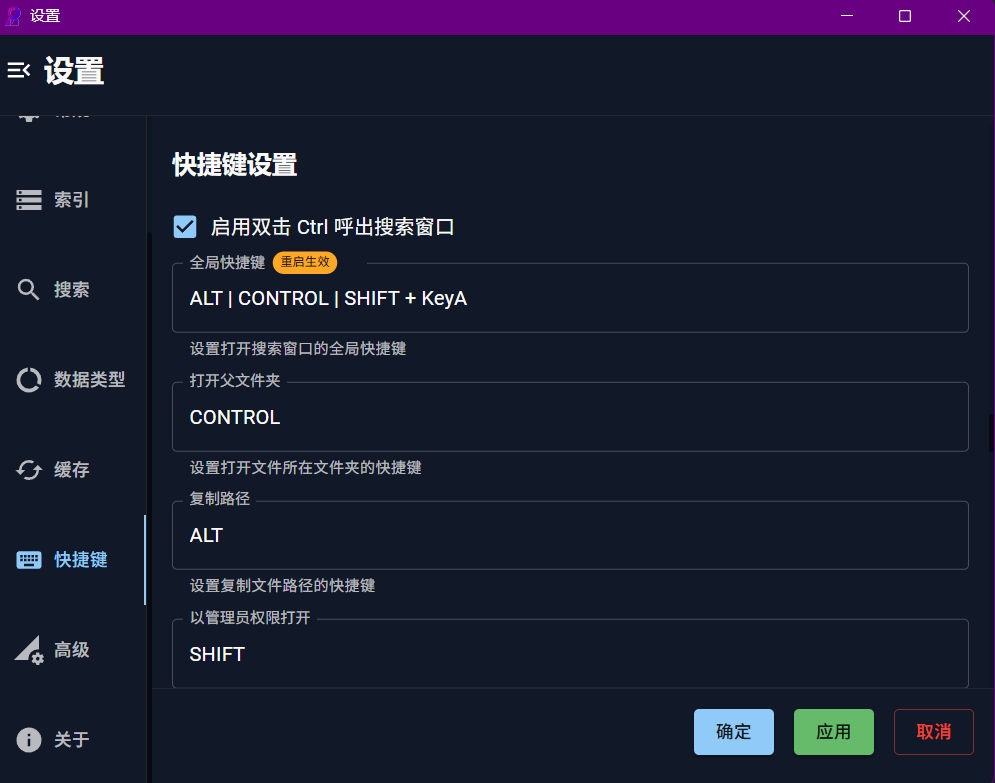
Task: Select the 复制路径 shortcut field
Action: pyautogui.click(x=570, y=536)
